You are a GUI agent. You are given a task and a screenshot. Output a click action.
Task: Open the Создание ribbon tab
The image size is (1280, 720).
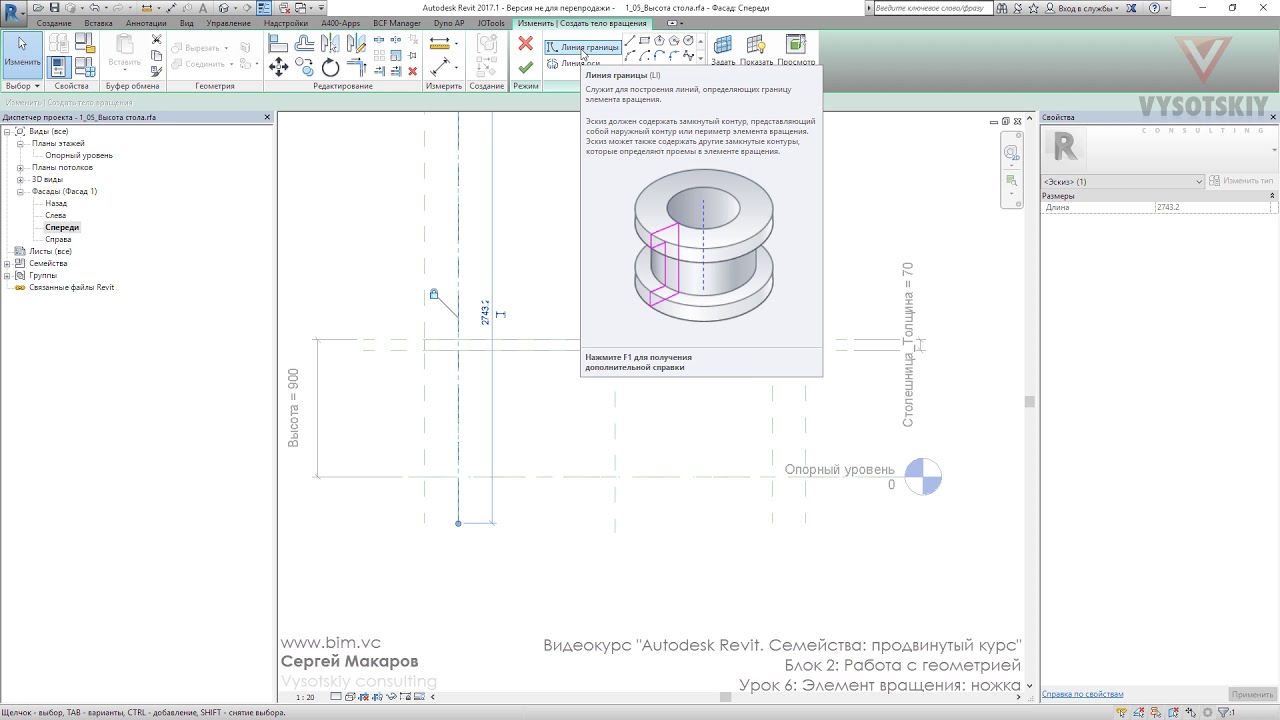(54, 23)
